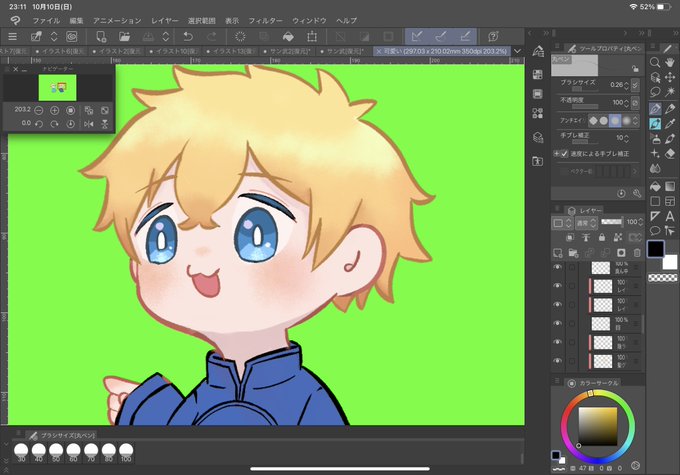The width and height of the screenshot is (680, 475).
Task: Select the text tool A icon
Action: pos(670,216)
